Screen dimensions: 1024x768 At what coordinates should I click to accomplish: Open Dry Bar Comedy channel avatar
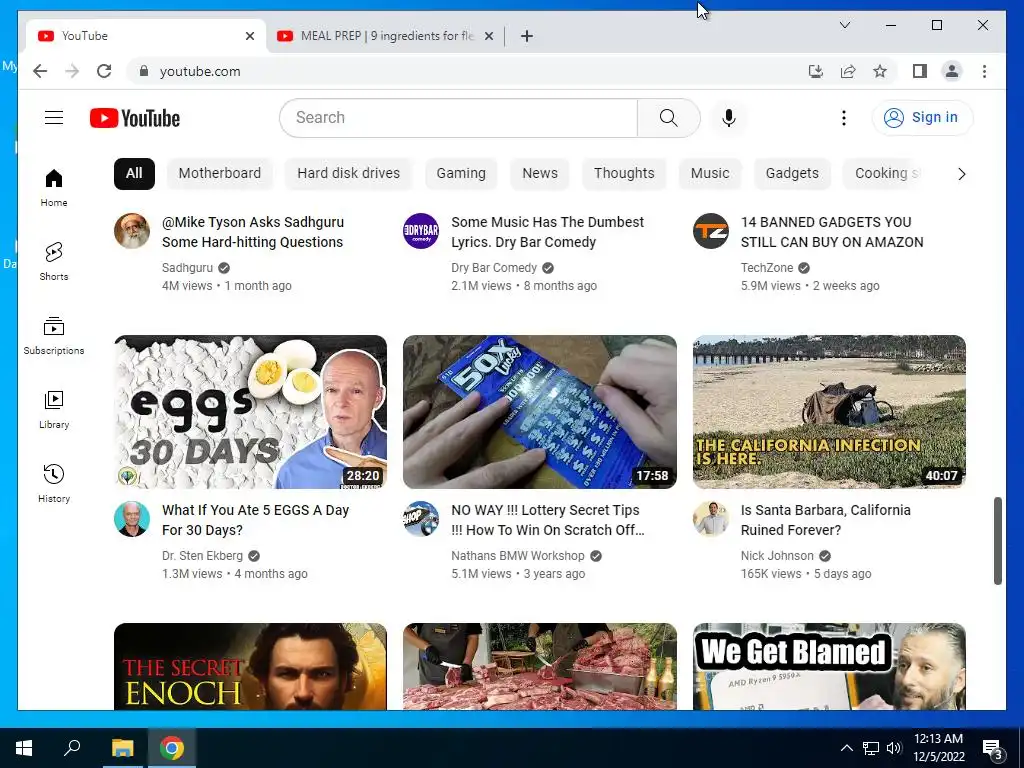421,231
